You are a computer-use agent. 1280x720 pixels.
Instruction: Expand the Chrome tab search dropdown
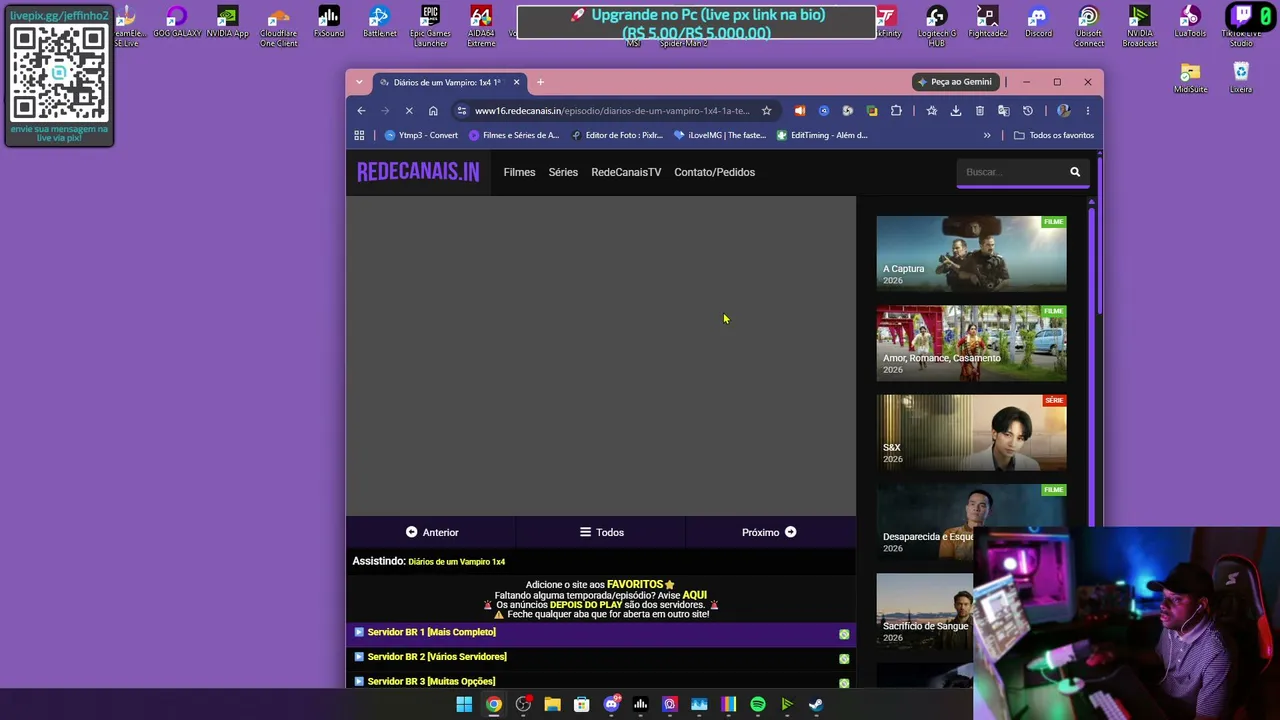pyautogui.click(x=359, y=82)
